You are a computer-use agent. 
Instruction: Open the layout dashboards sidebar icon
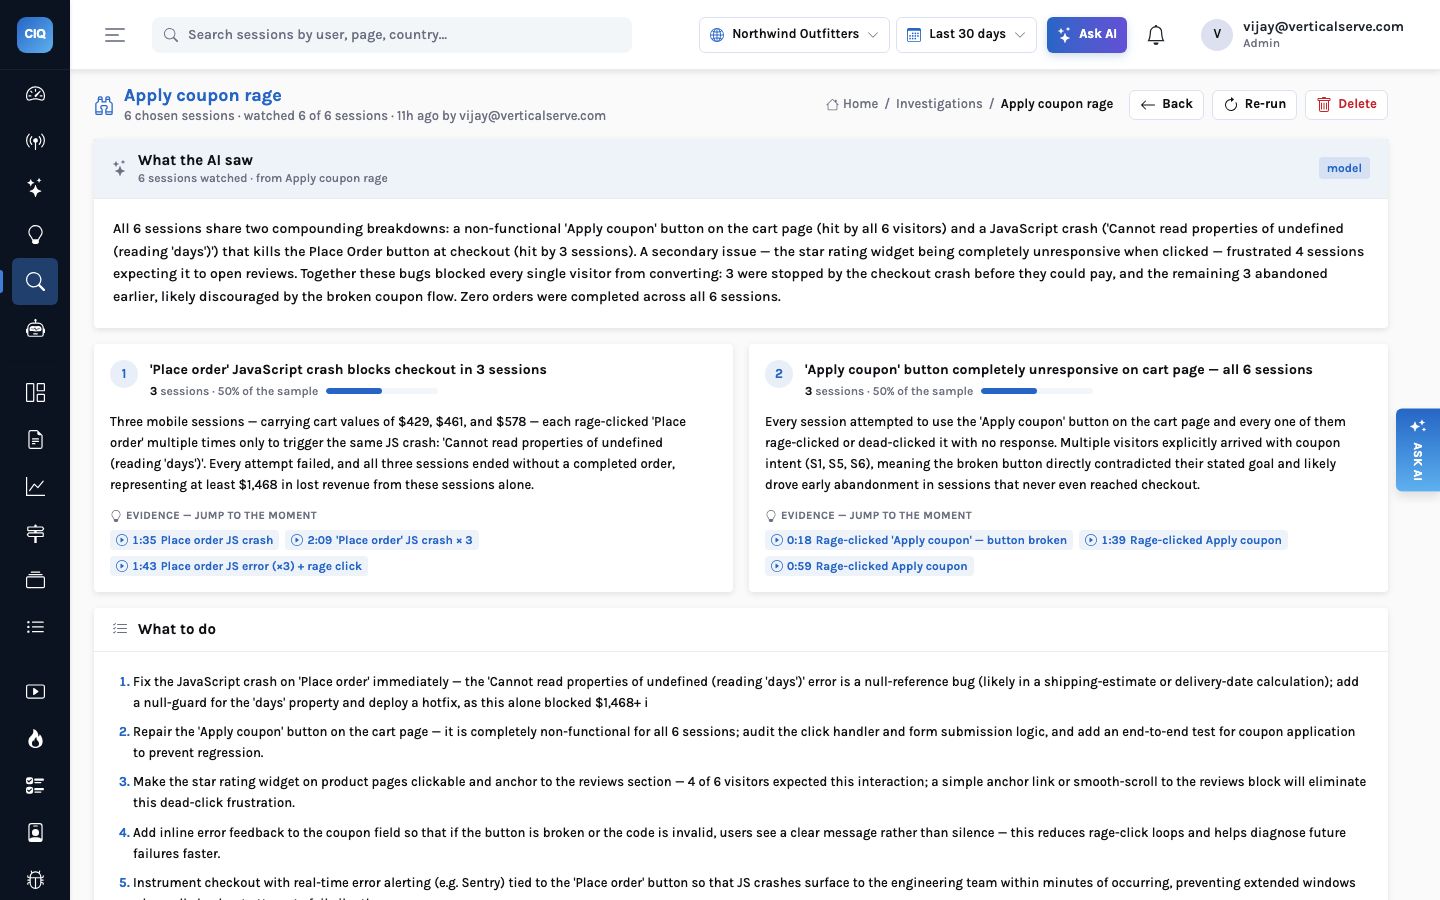tap(35, 392)
